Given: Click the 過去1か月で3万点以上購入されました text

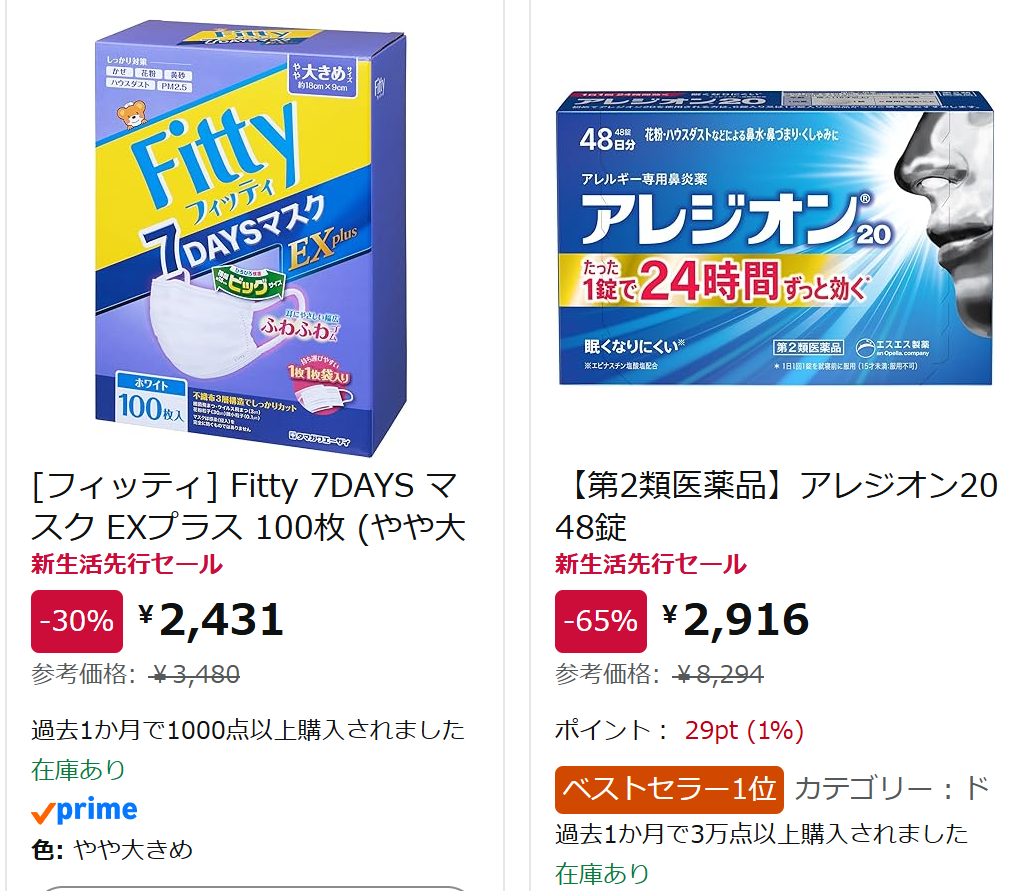Looking at the screenshot, I should (x=762, y=833).
